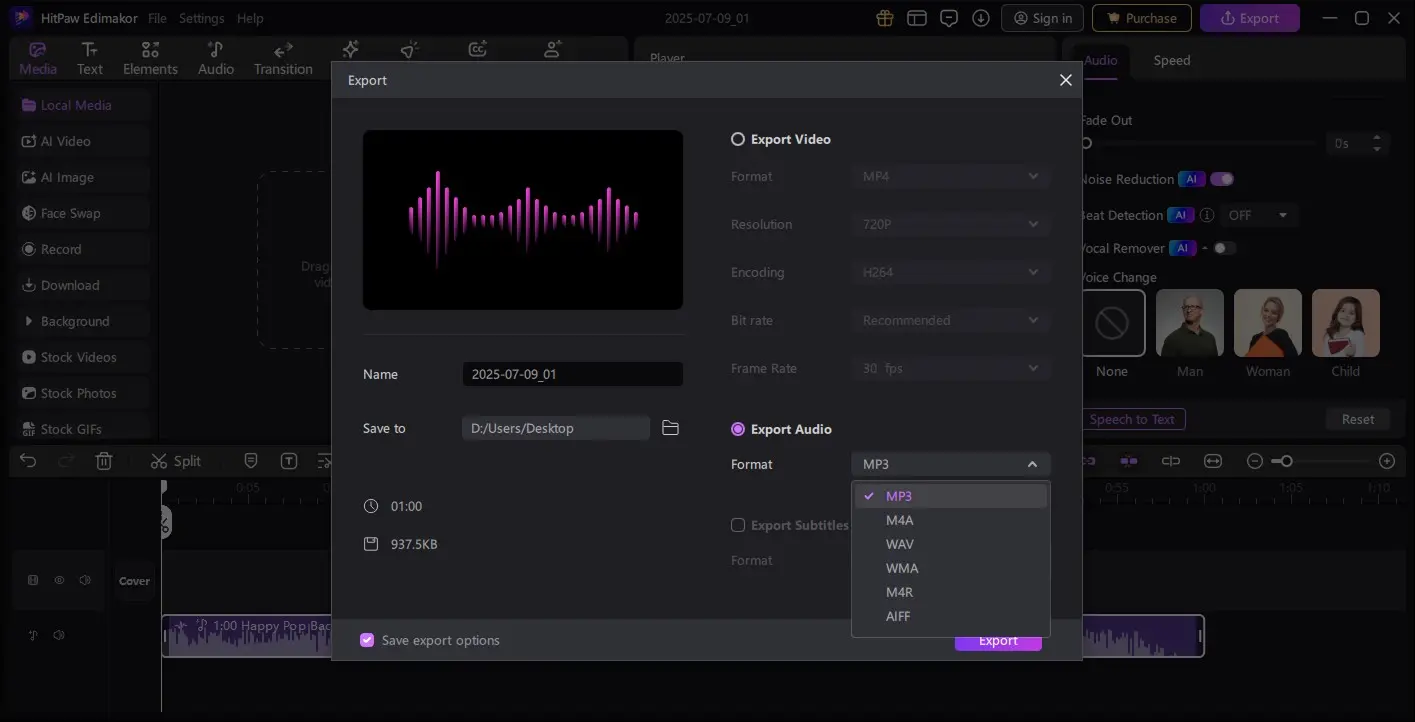Viewport: 1415px width, 722px height.
Task: Click the Split scissors tool
Action: click(x=176, y=461)
